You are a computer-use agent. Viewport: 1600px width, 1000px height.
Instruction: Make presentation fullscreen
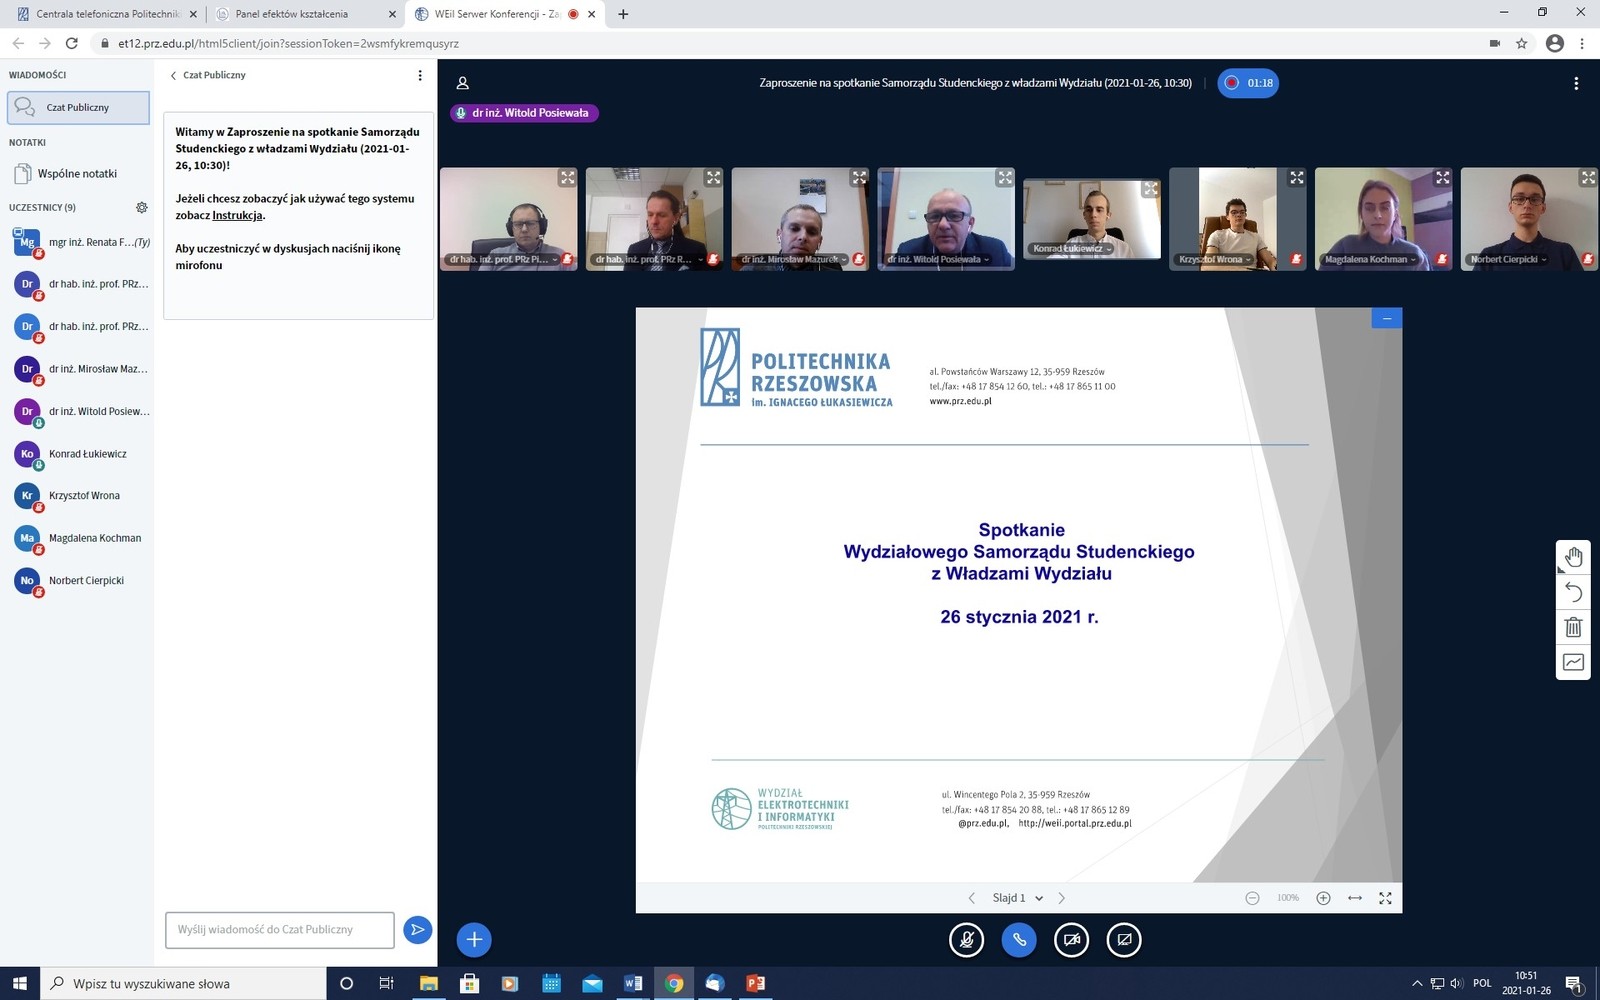1385,898
